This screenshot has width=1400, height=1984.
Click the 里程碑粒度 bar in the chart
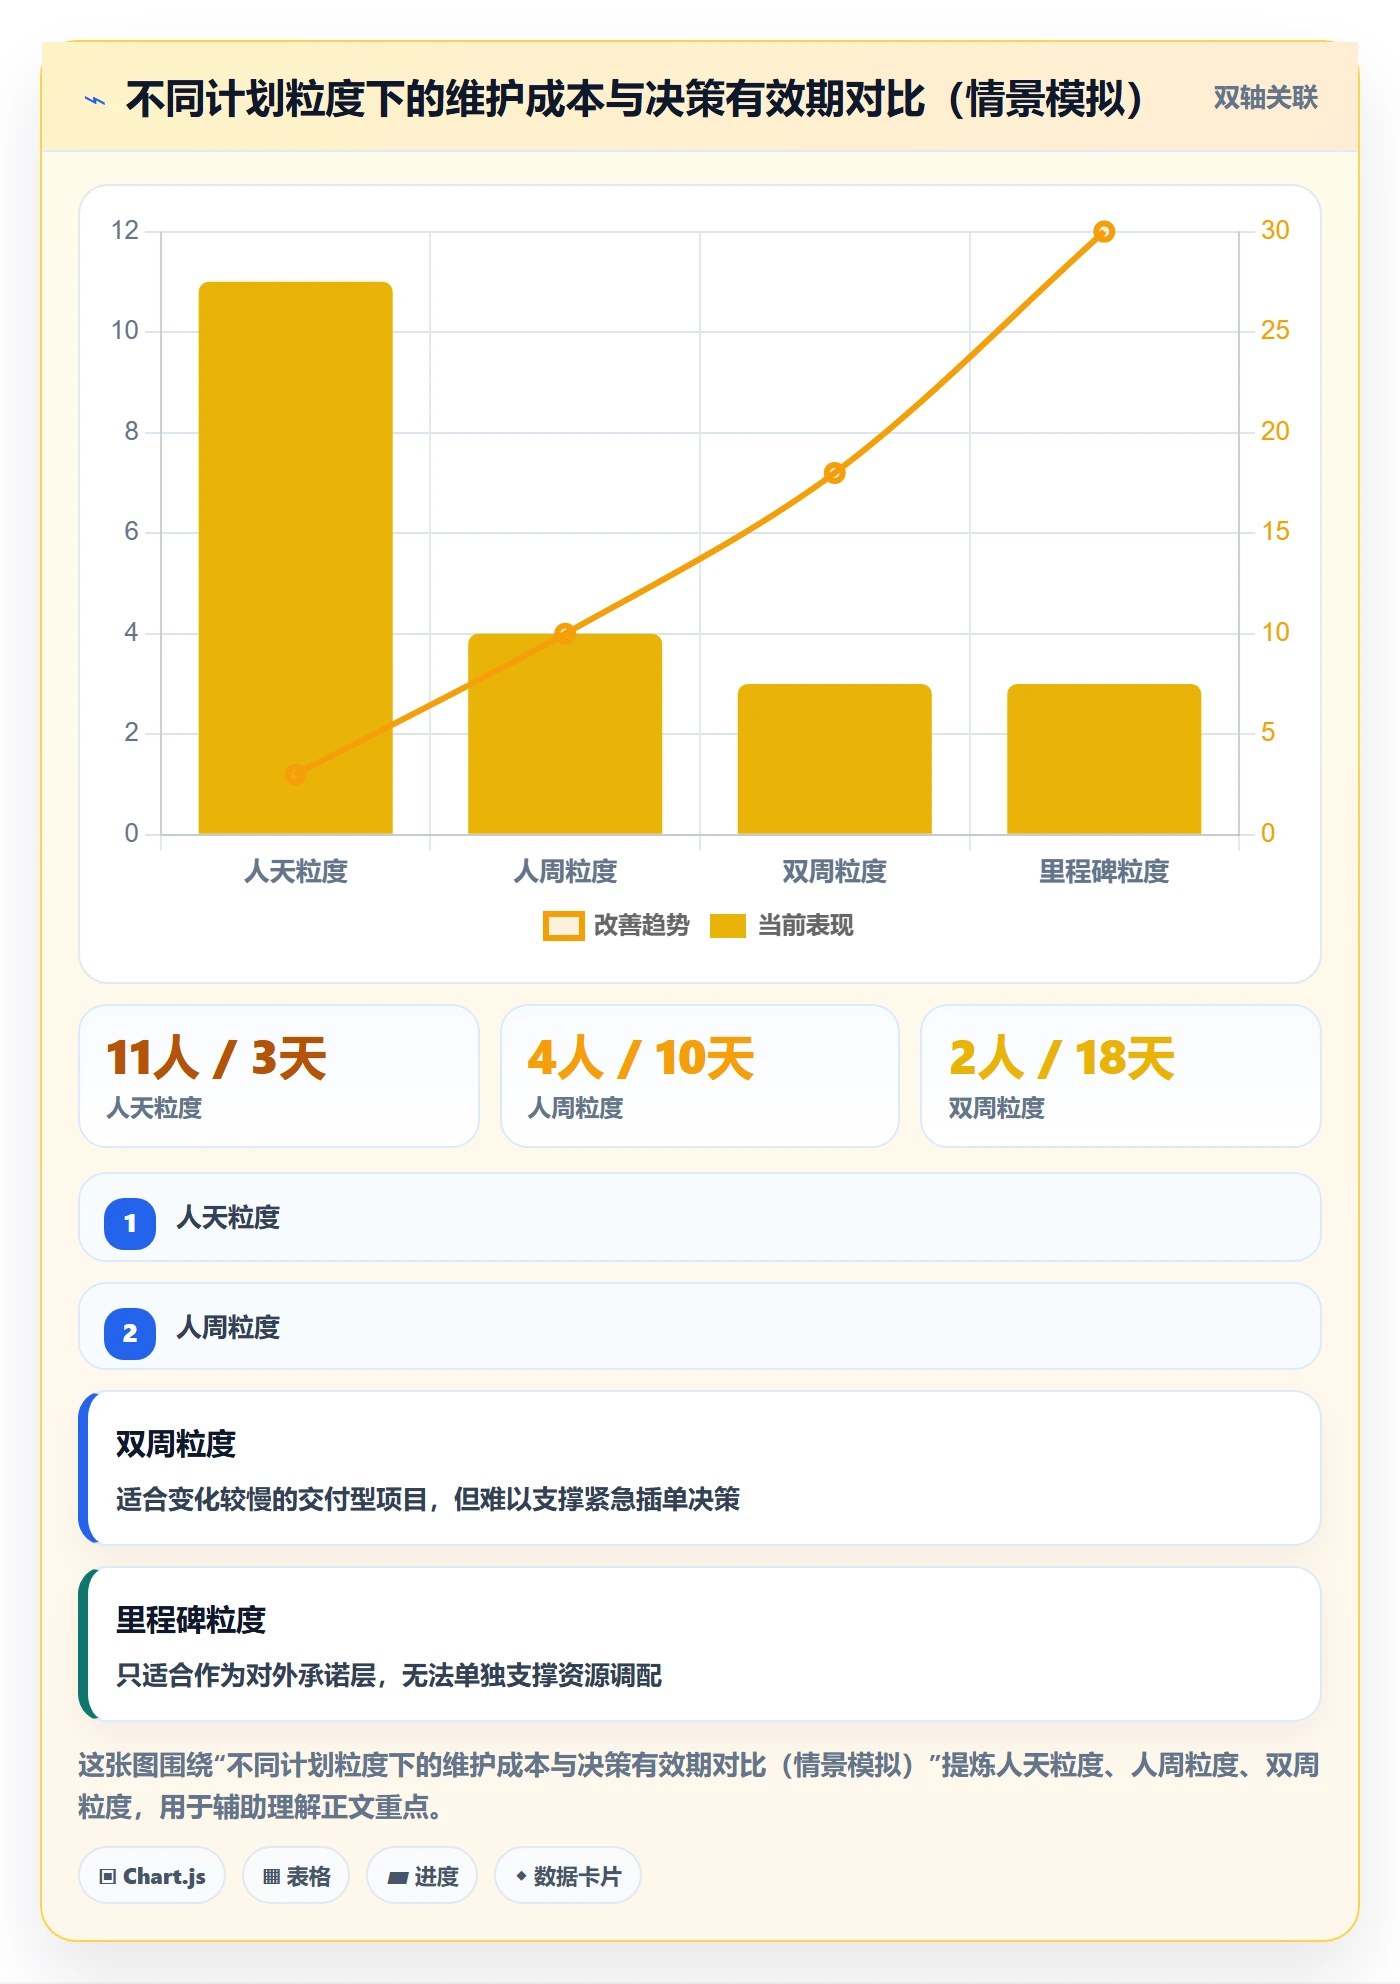point(1104,758)
